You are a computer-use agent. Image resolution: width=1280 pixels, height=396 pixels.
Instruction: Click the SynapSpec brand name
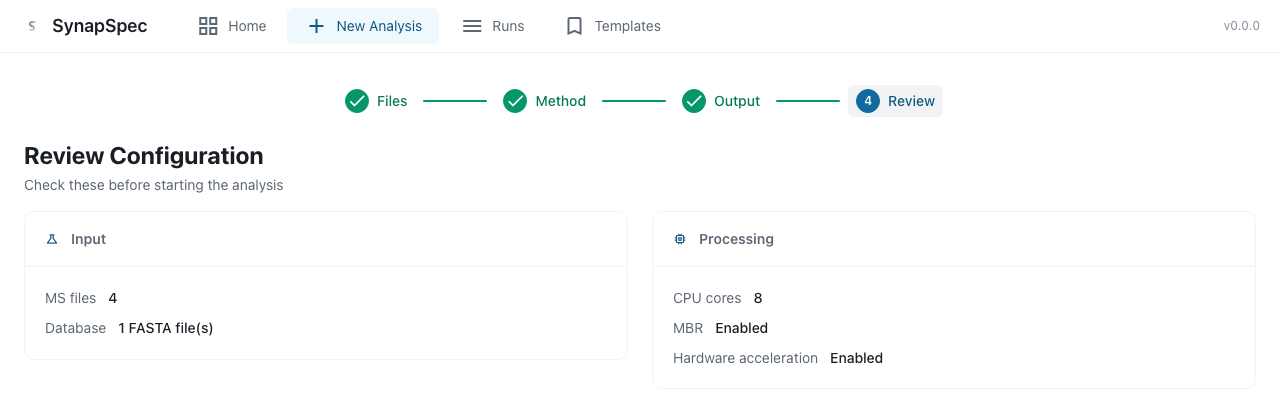pos(100,26)
